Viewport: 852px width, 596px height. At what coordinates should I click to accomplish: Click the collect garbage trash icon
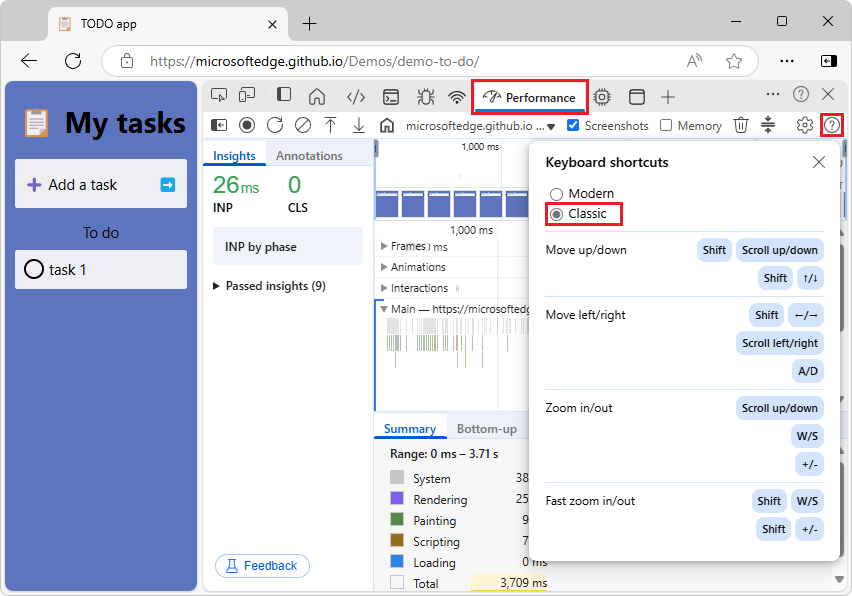[x=741, y=126]
